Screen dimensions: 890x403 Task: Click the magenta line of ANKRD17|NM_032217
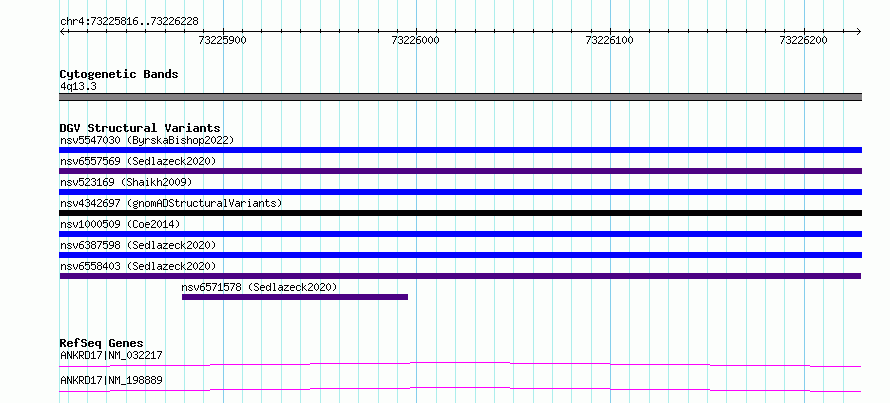coord(460,364)
